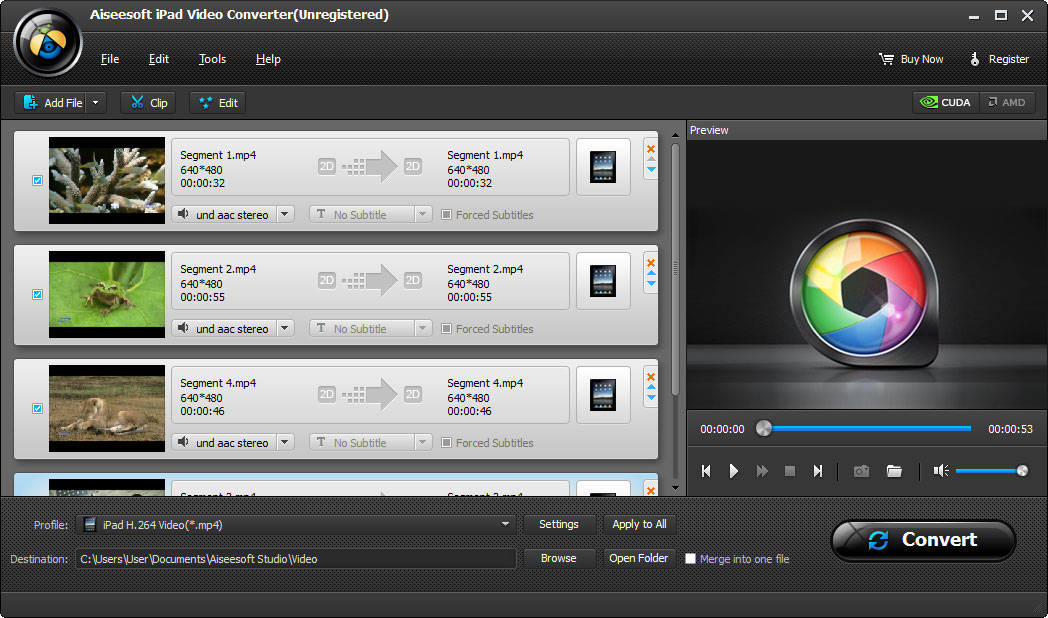Move Segment 1.mp4 down in list

click(x=651, y=170)
